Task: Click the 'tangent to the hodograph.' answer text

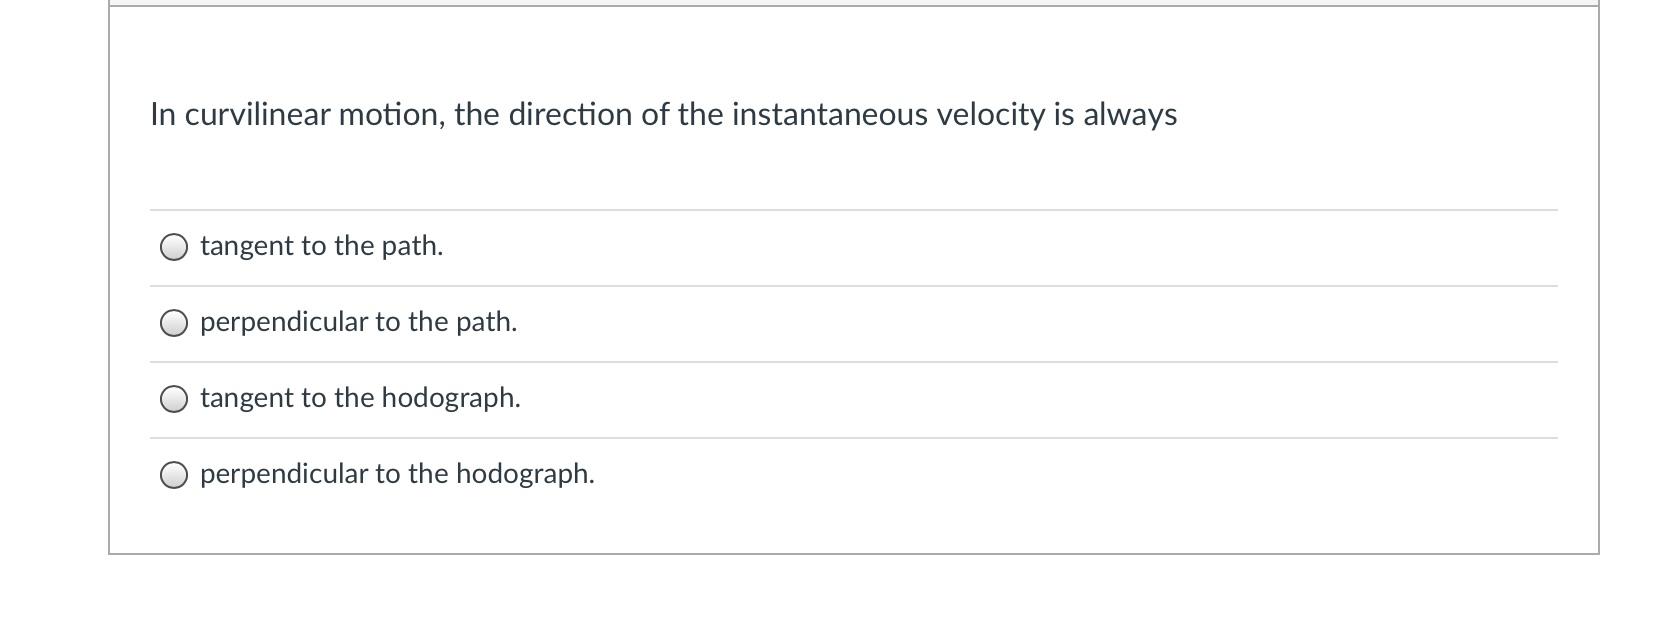Action: [x=360, y=398]
